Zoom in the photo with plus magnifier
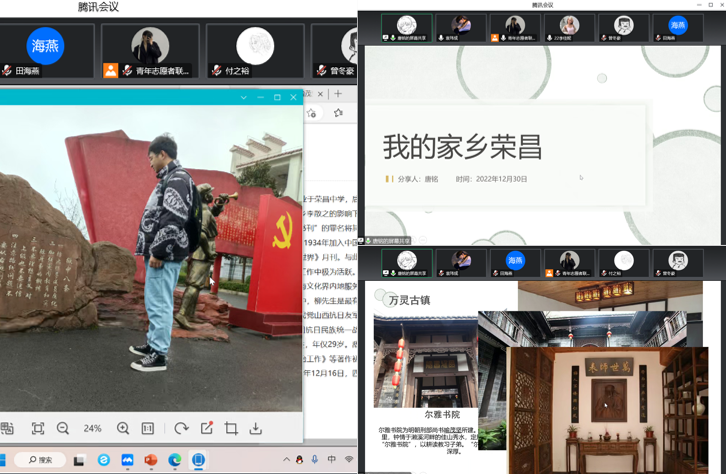This screenshot has width=726, height=474. 123,428
